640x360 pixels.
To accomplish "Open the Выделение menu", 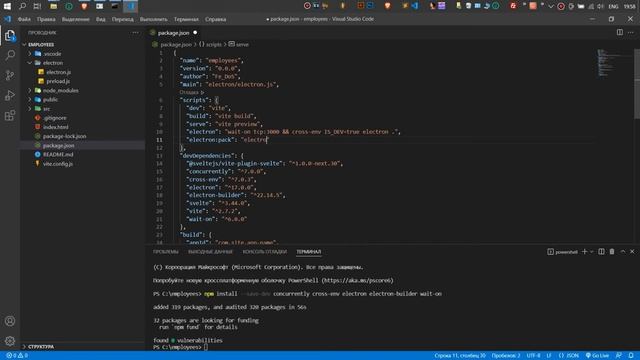I will (76, 19).
